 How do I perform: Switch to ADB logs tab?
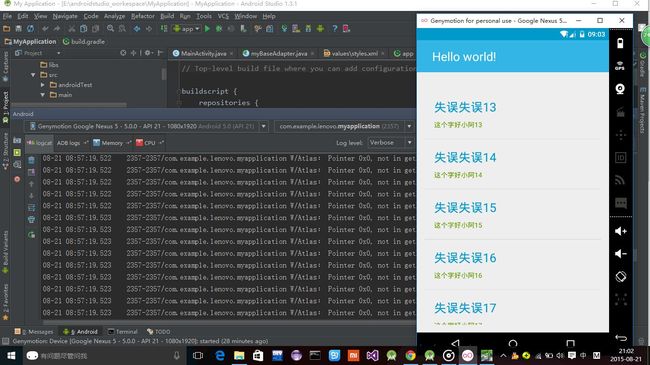pyautogui.click(x=72, y=143)
